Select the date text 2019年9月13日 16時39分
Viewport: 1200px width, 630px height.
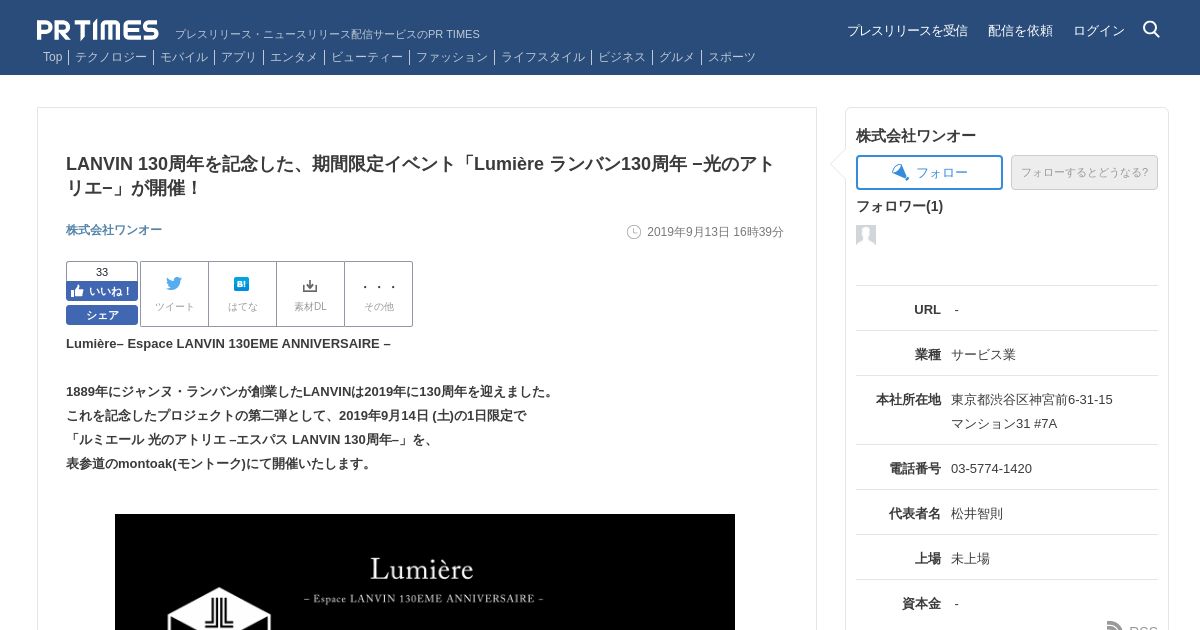tap(715, 232)
